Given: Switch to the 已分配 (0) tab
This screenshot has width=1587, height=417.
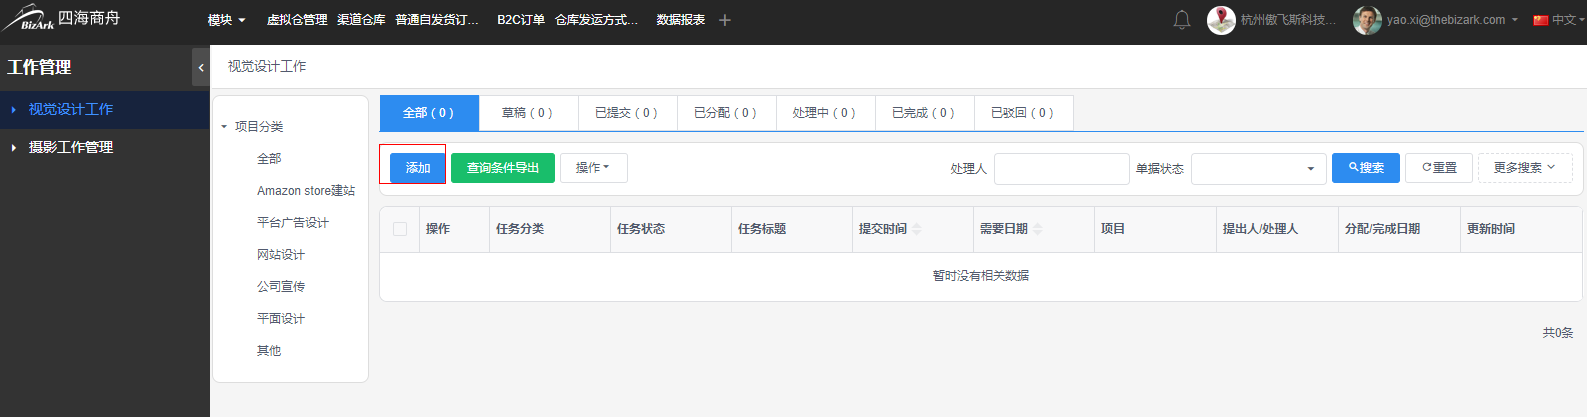Looking at the screenshot, I should point(726,113).
